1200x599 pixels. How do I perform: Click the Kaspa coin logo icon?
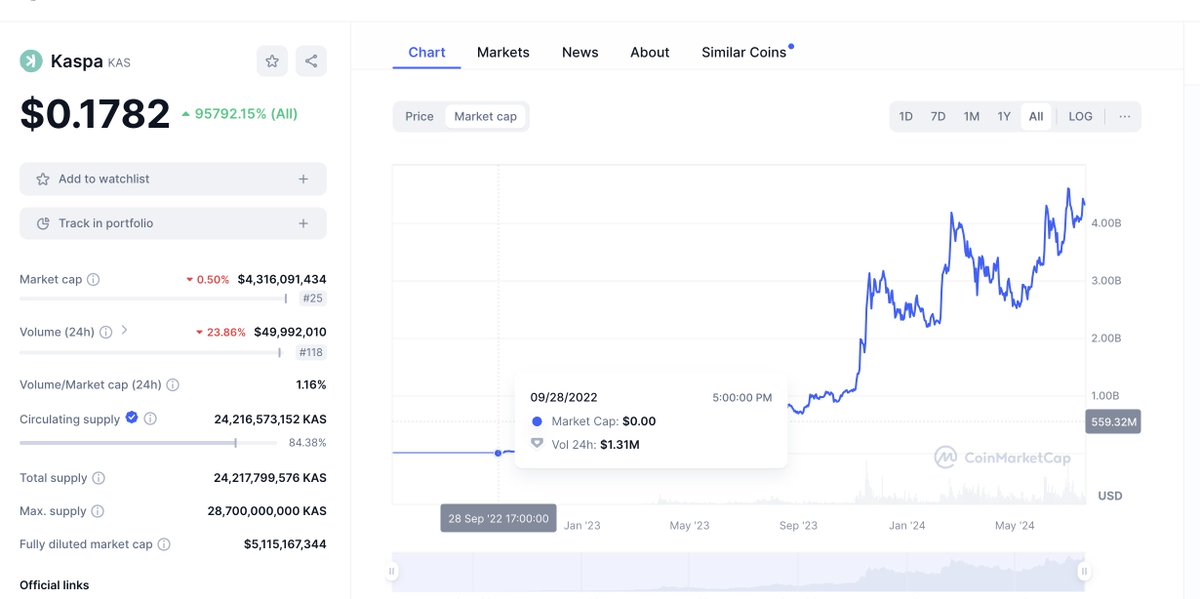click(x=31, y=61)
